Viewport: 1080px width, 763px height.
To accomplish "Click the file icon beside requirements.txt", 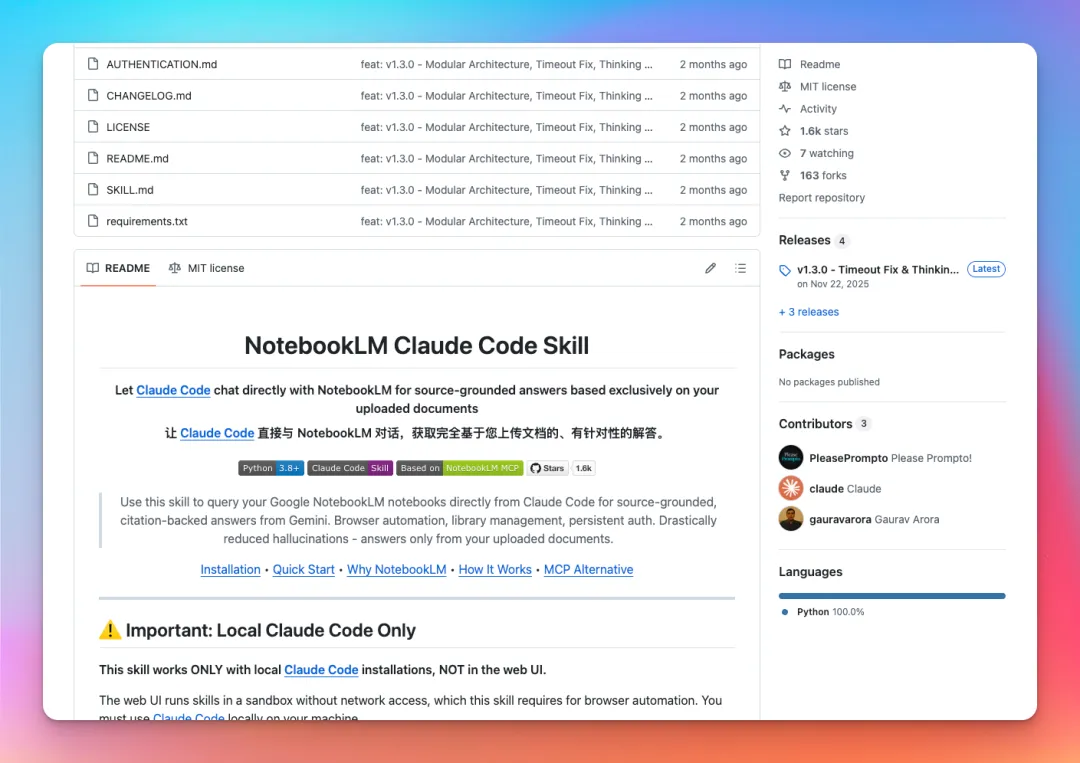I will pos(92,221).
